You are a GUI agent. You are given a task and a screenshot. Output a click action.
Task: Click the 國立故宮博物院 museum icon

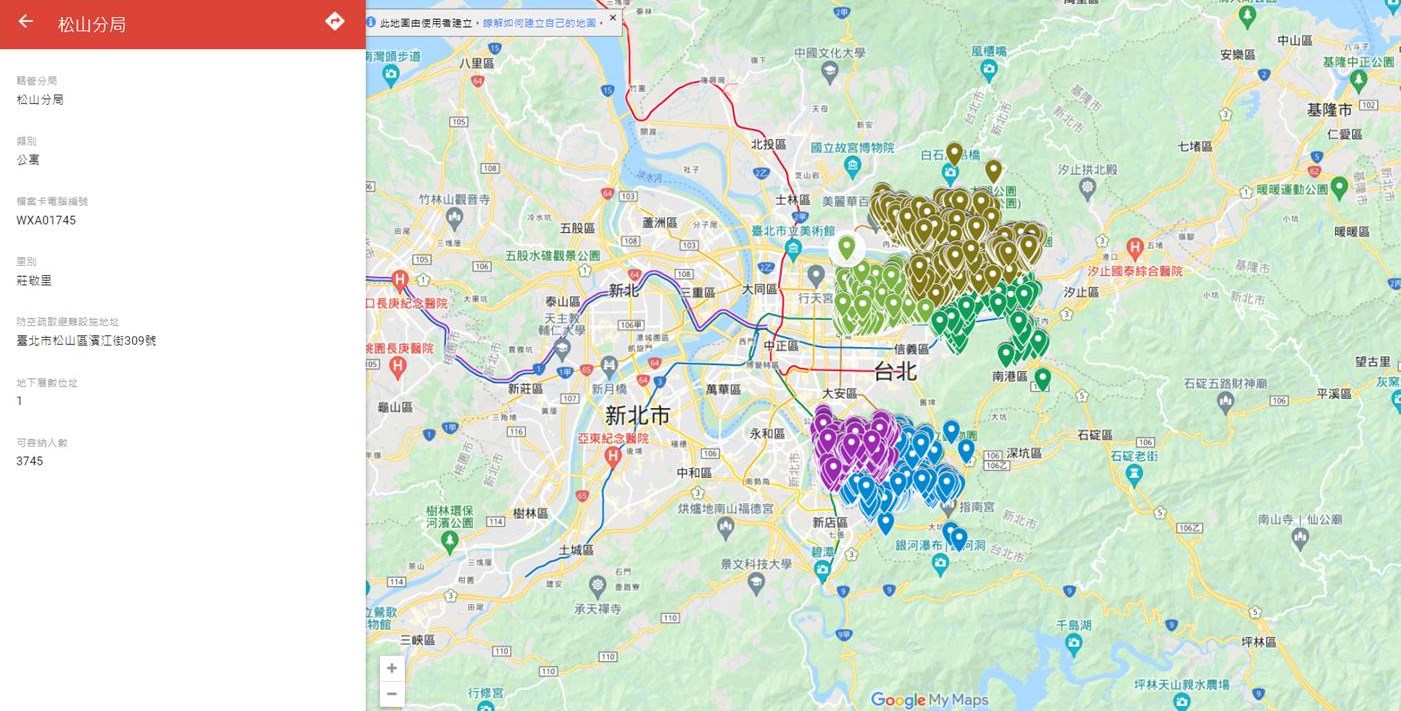tap(852, 164)
